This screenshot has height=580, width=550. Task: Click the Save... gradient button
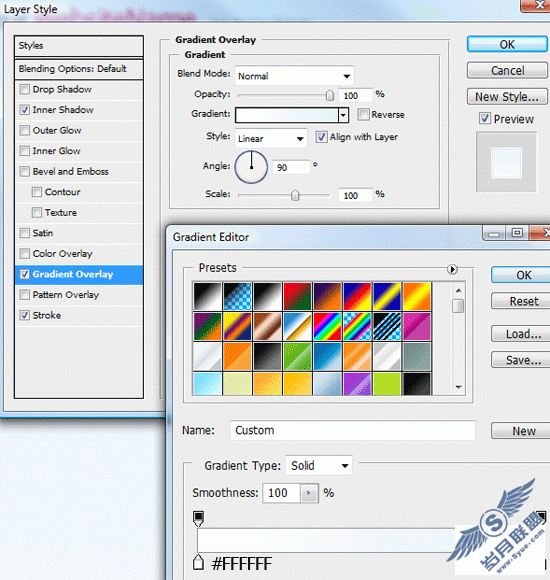(522, 360)
